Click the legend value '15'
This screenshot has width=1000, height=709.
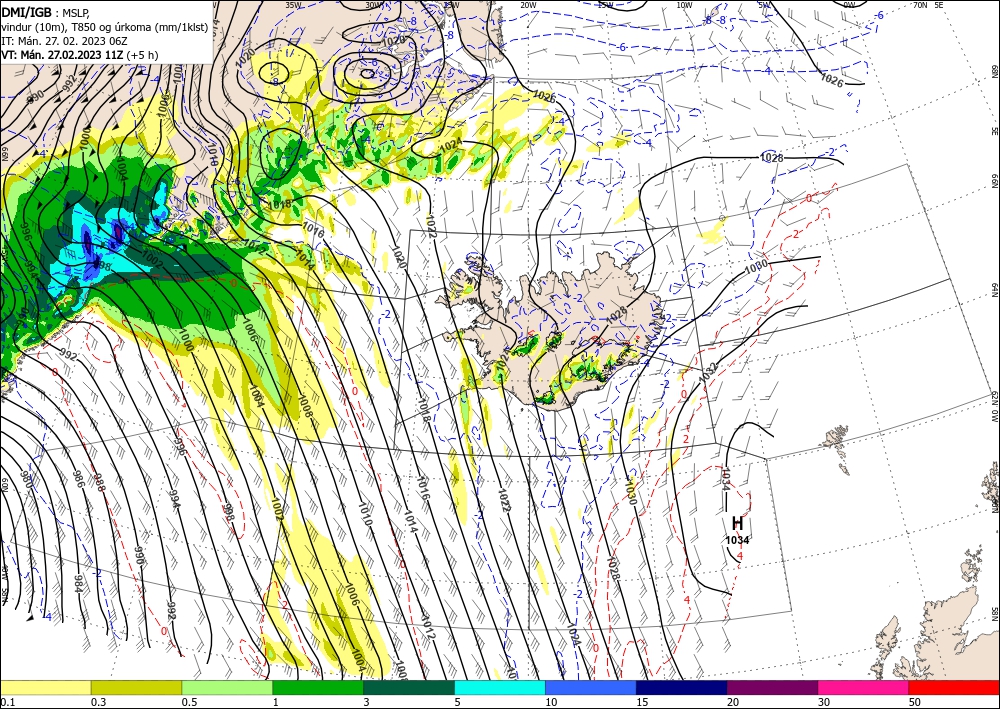pos(642,702)
